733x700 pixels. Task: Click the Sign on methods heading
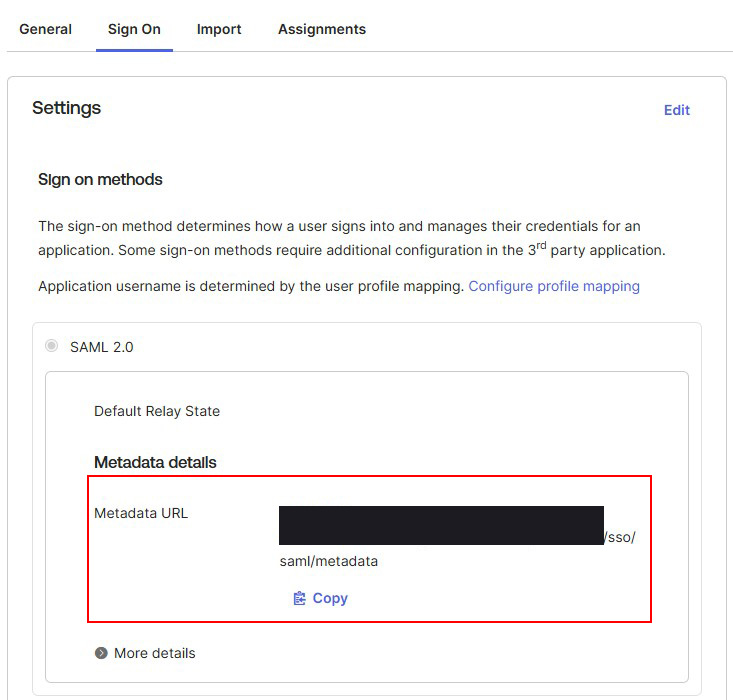(100, 180)
